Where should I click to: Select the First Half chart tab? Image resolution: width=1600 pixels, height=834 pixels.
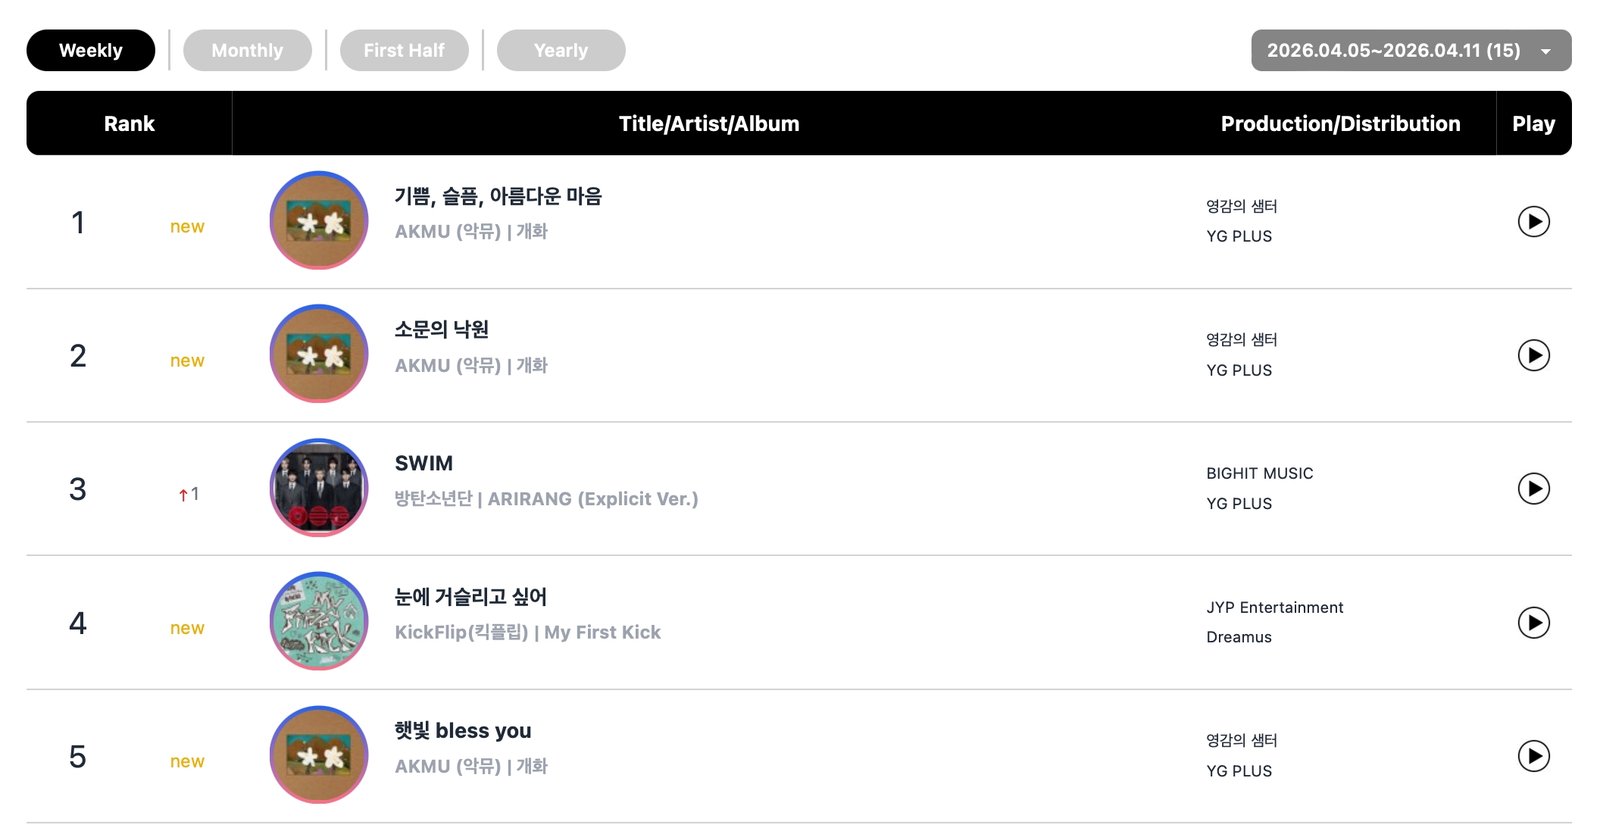tap(404, 49)
